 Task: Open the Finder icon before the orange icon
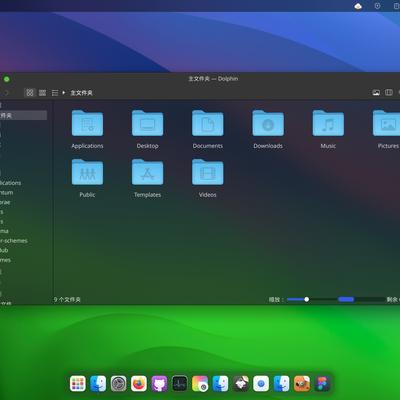click(281, 384)
